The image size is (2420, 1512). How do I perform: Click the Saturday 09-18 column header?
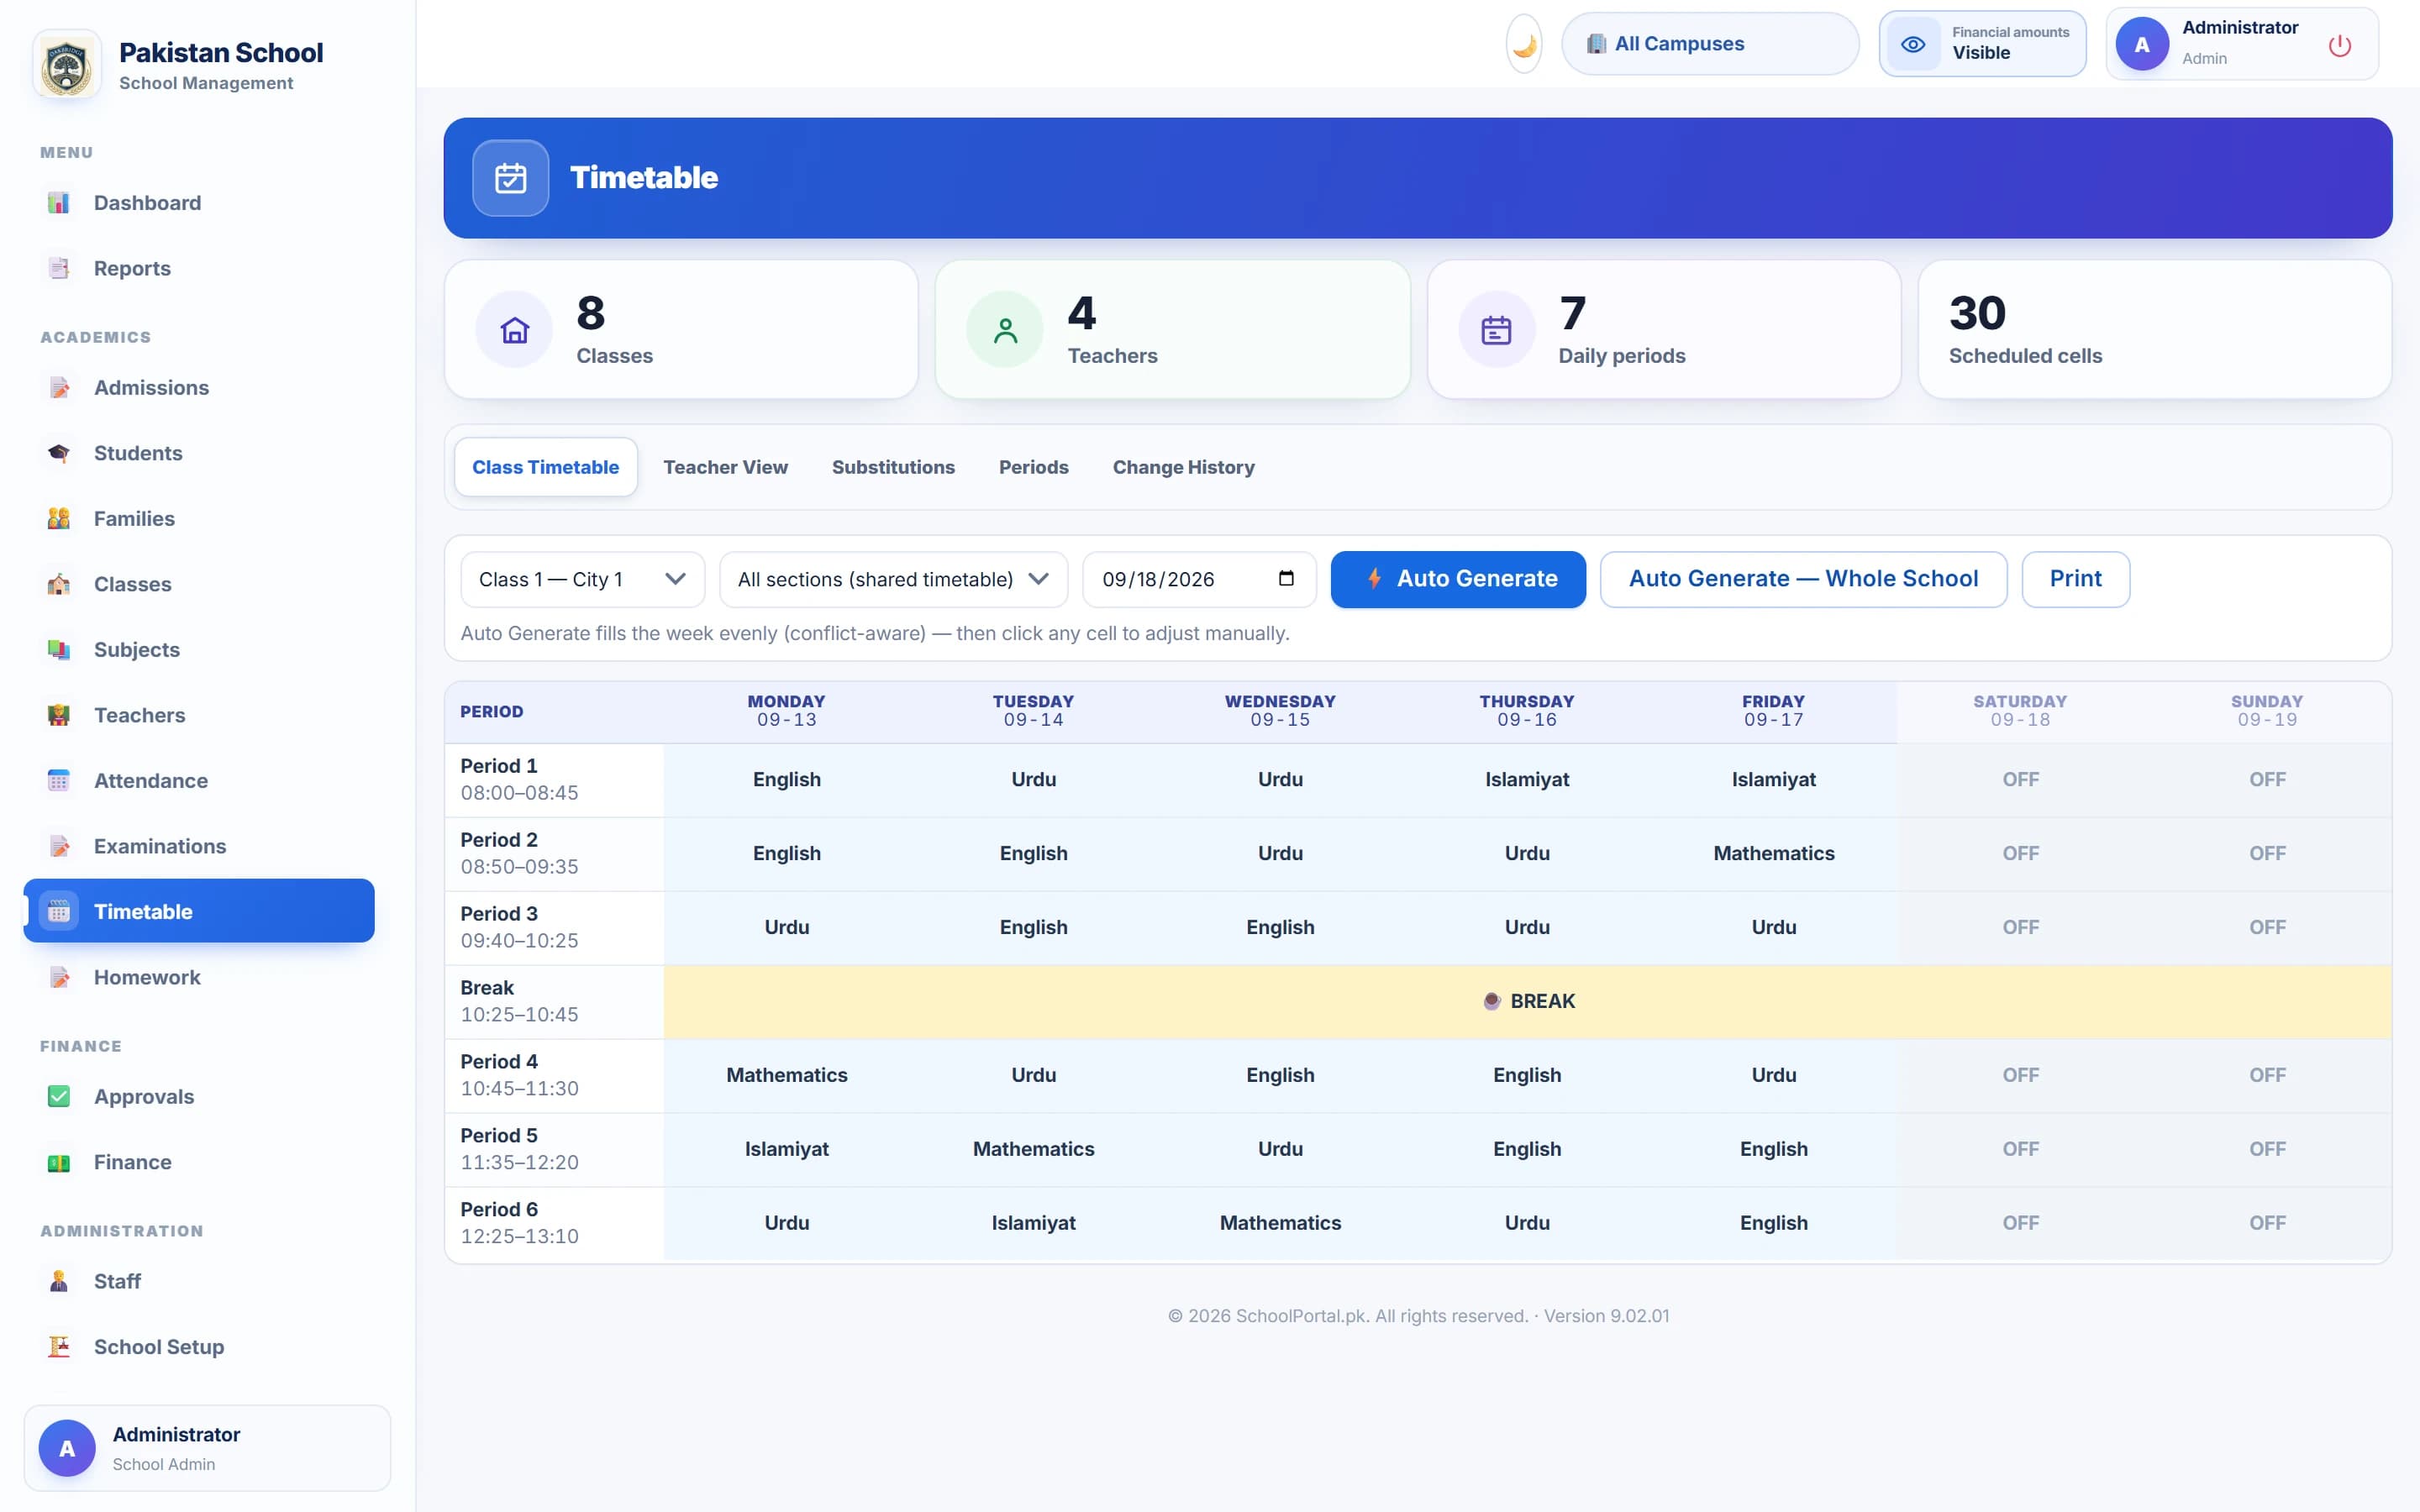coord(2020,711)
